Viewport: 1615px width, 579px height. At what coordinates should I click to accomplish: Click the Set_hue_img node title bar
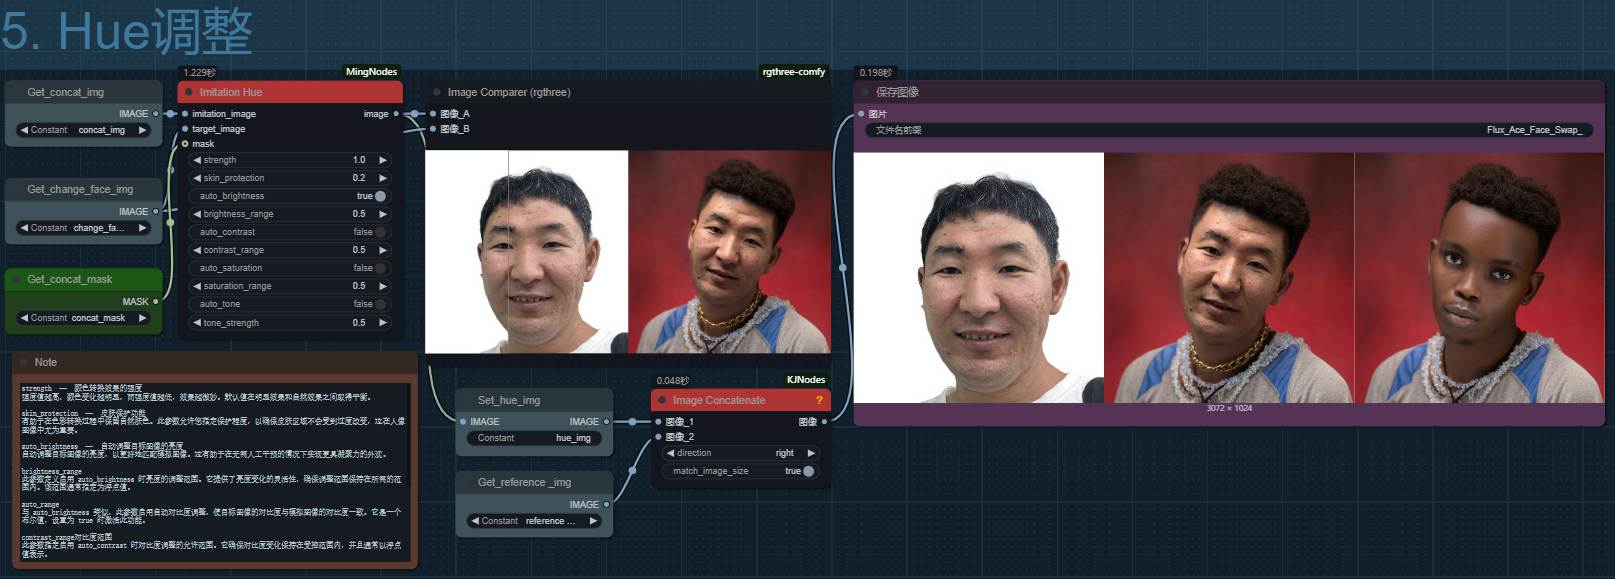tap(509, 400)
